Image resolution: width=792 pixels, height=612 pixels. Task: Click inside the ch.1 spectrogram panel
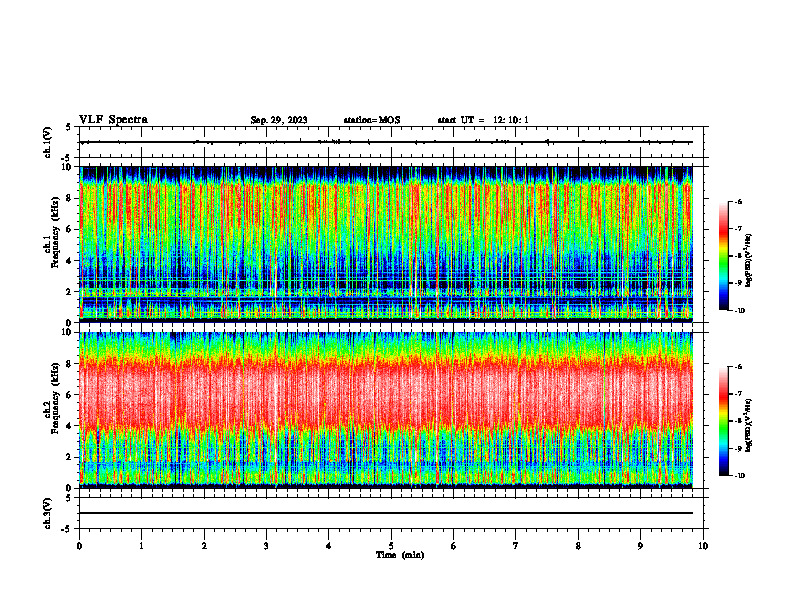[386, 244]
